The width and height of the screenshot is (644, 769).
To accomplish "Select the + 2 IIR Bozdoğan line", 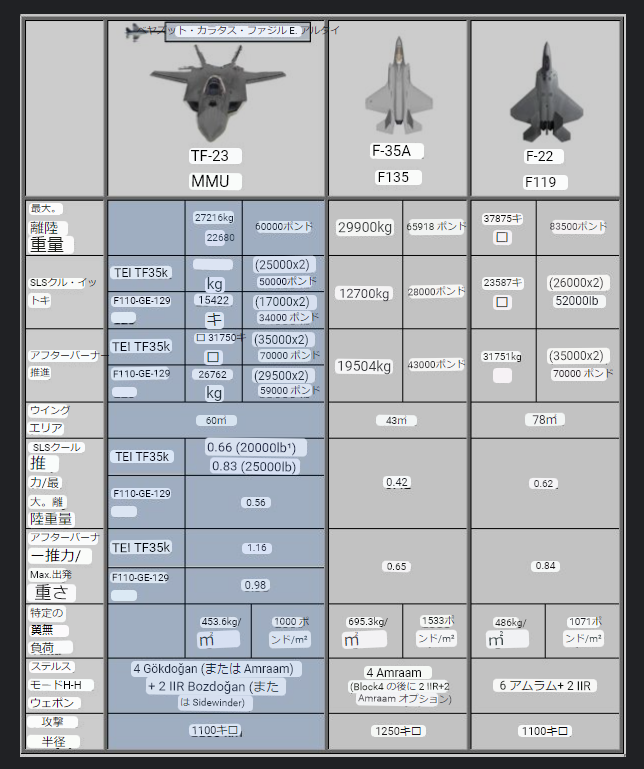I will click(216, 687).
